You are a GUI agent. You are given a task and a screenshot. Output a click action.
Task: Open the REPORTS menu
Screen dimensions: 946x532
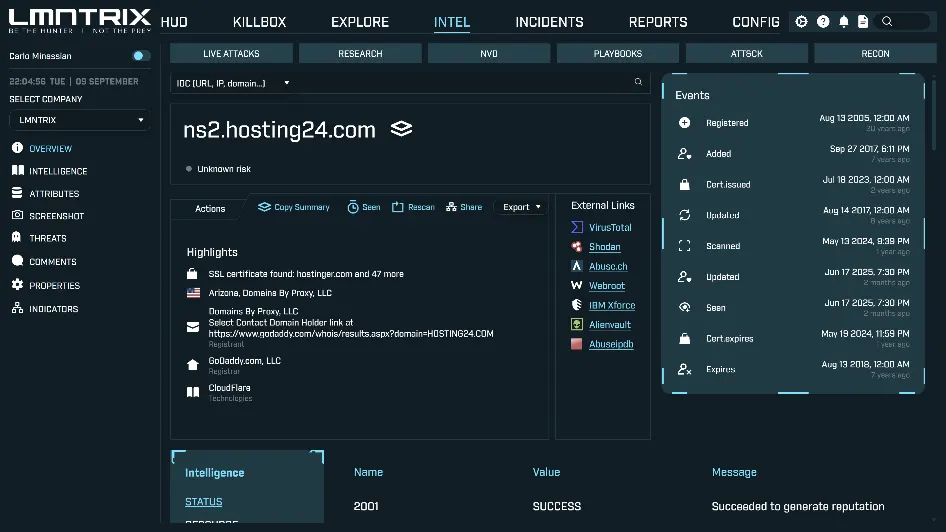658,22
